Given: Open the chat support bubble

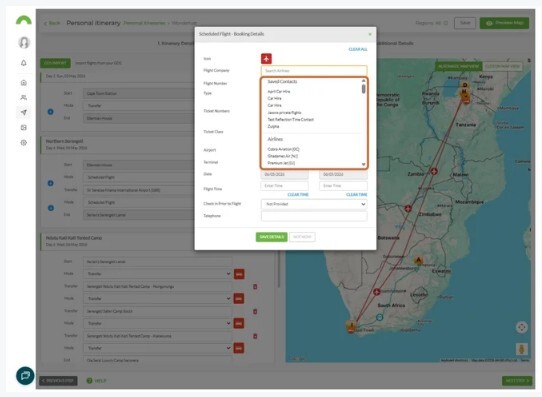Looking at the screenshot, I should point(25,376).
